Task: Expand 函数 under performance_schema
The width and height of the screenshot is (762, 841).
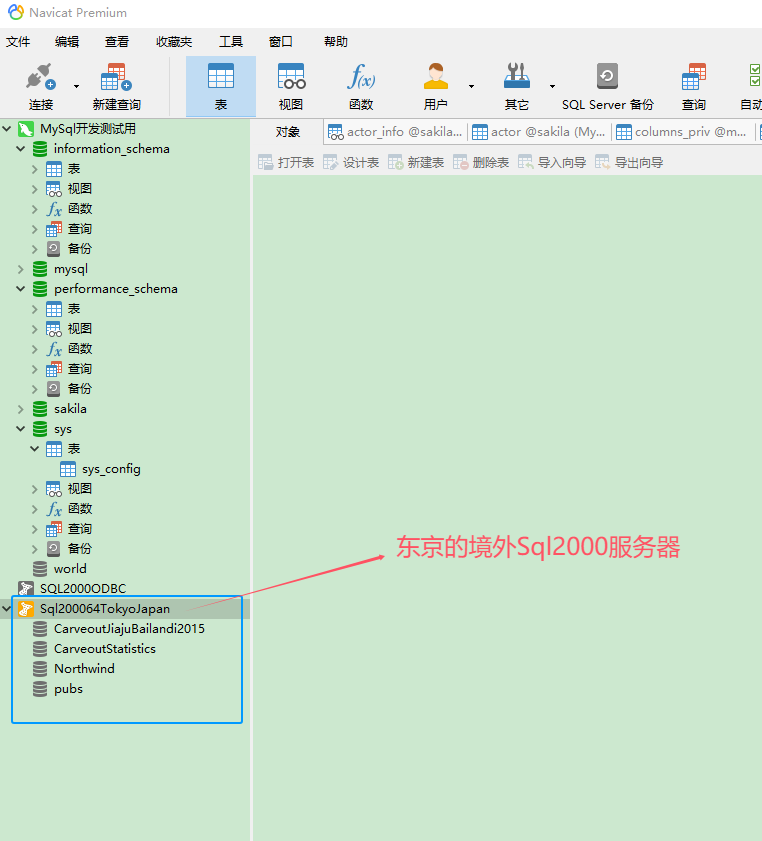Action: 35,349
